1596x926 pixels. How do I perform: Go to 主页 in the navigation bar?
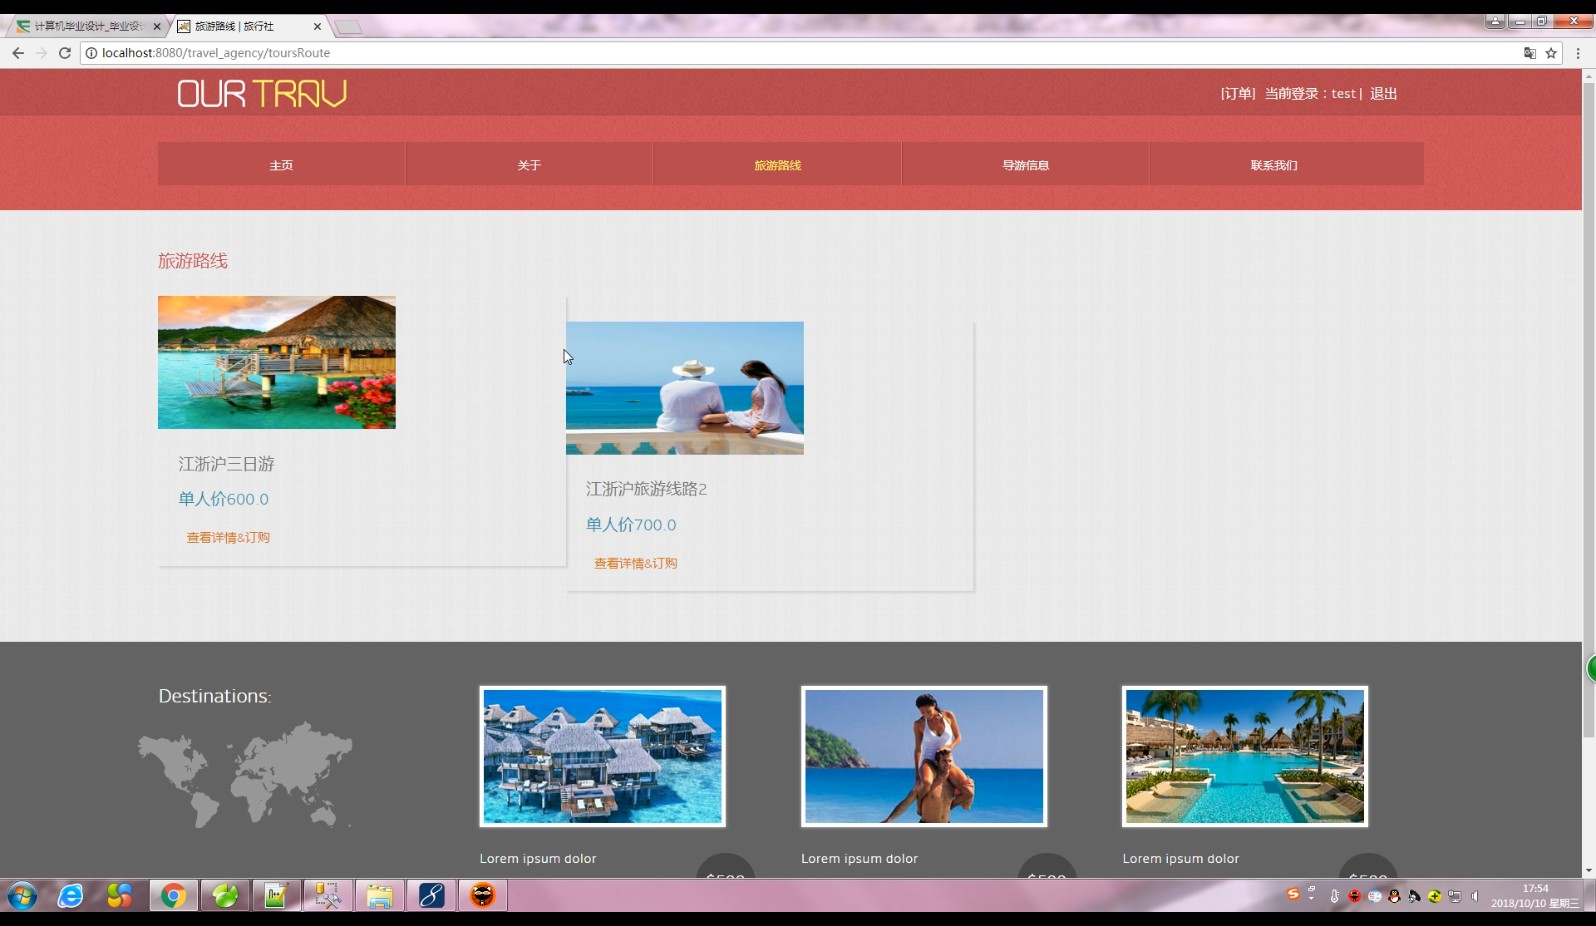pyautogui.click(x=281, y=164)
